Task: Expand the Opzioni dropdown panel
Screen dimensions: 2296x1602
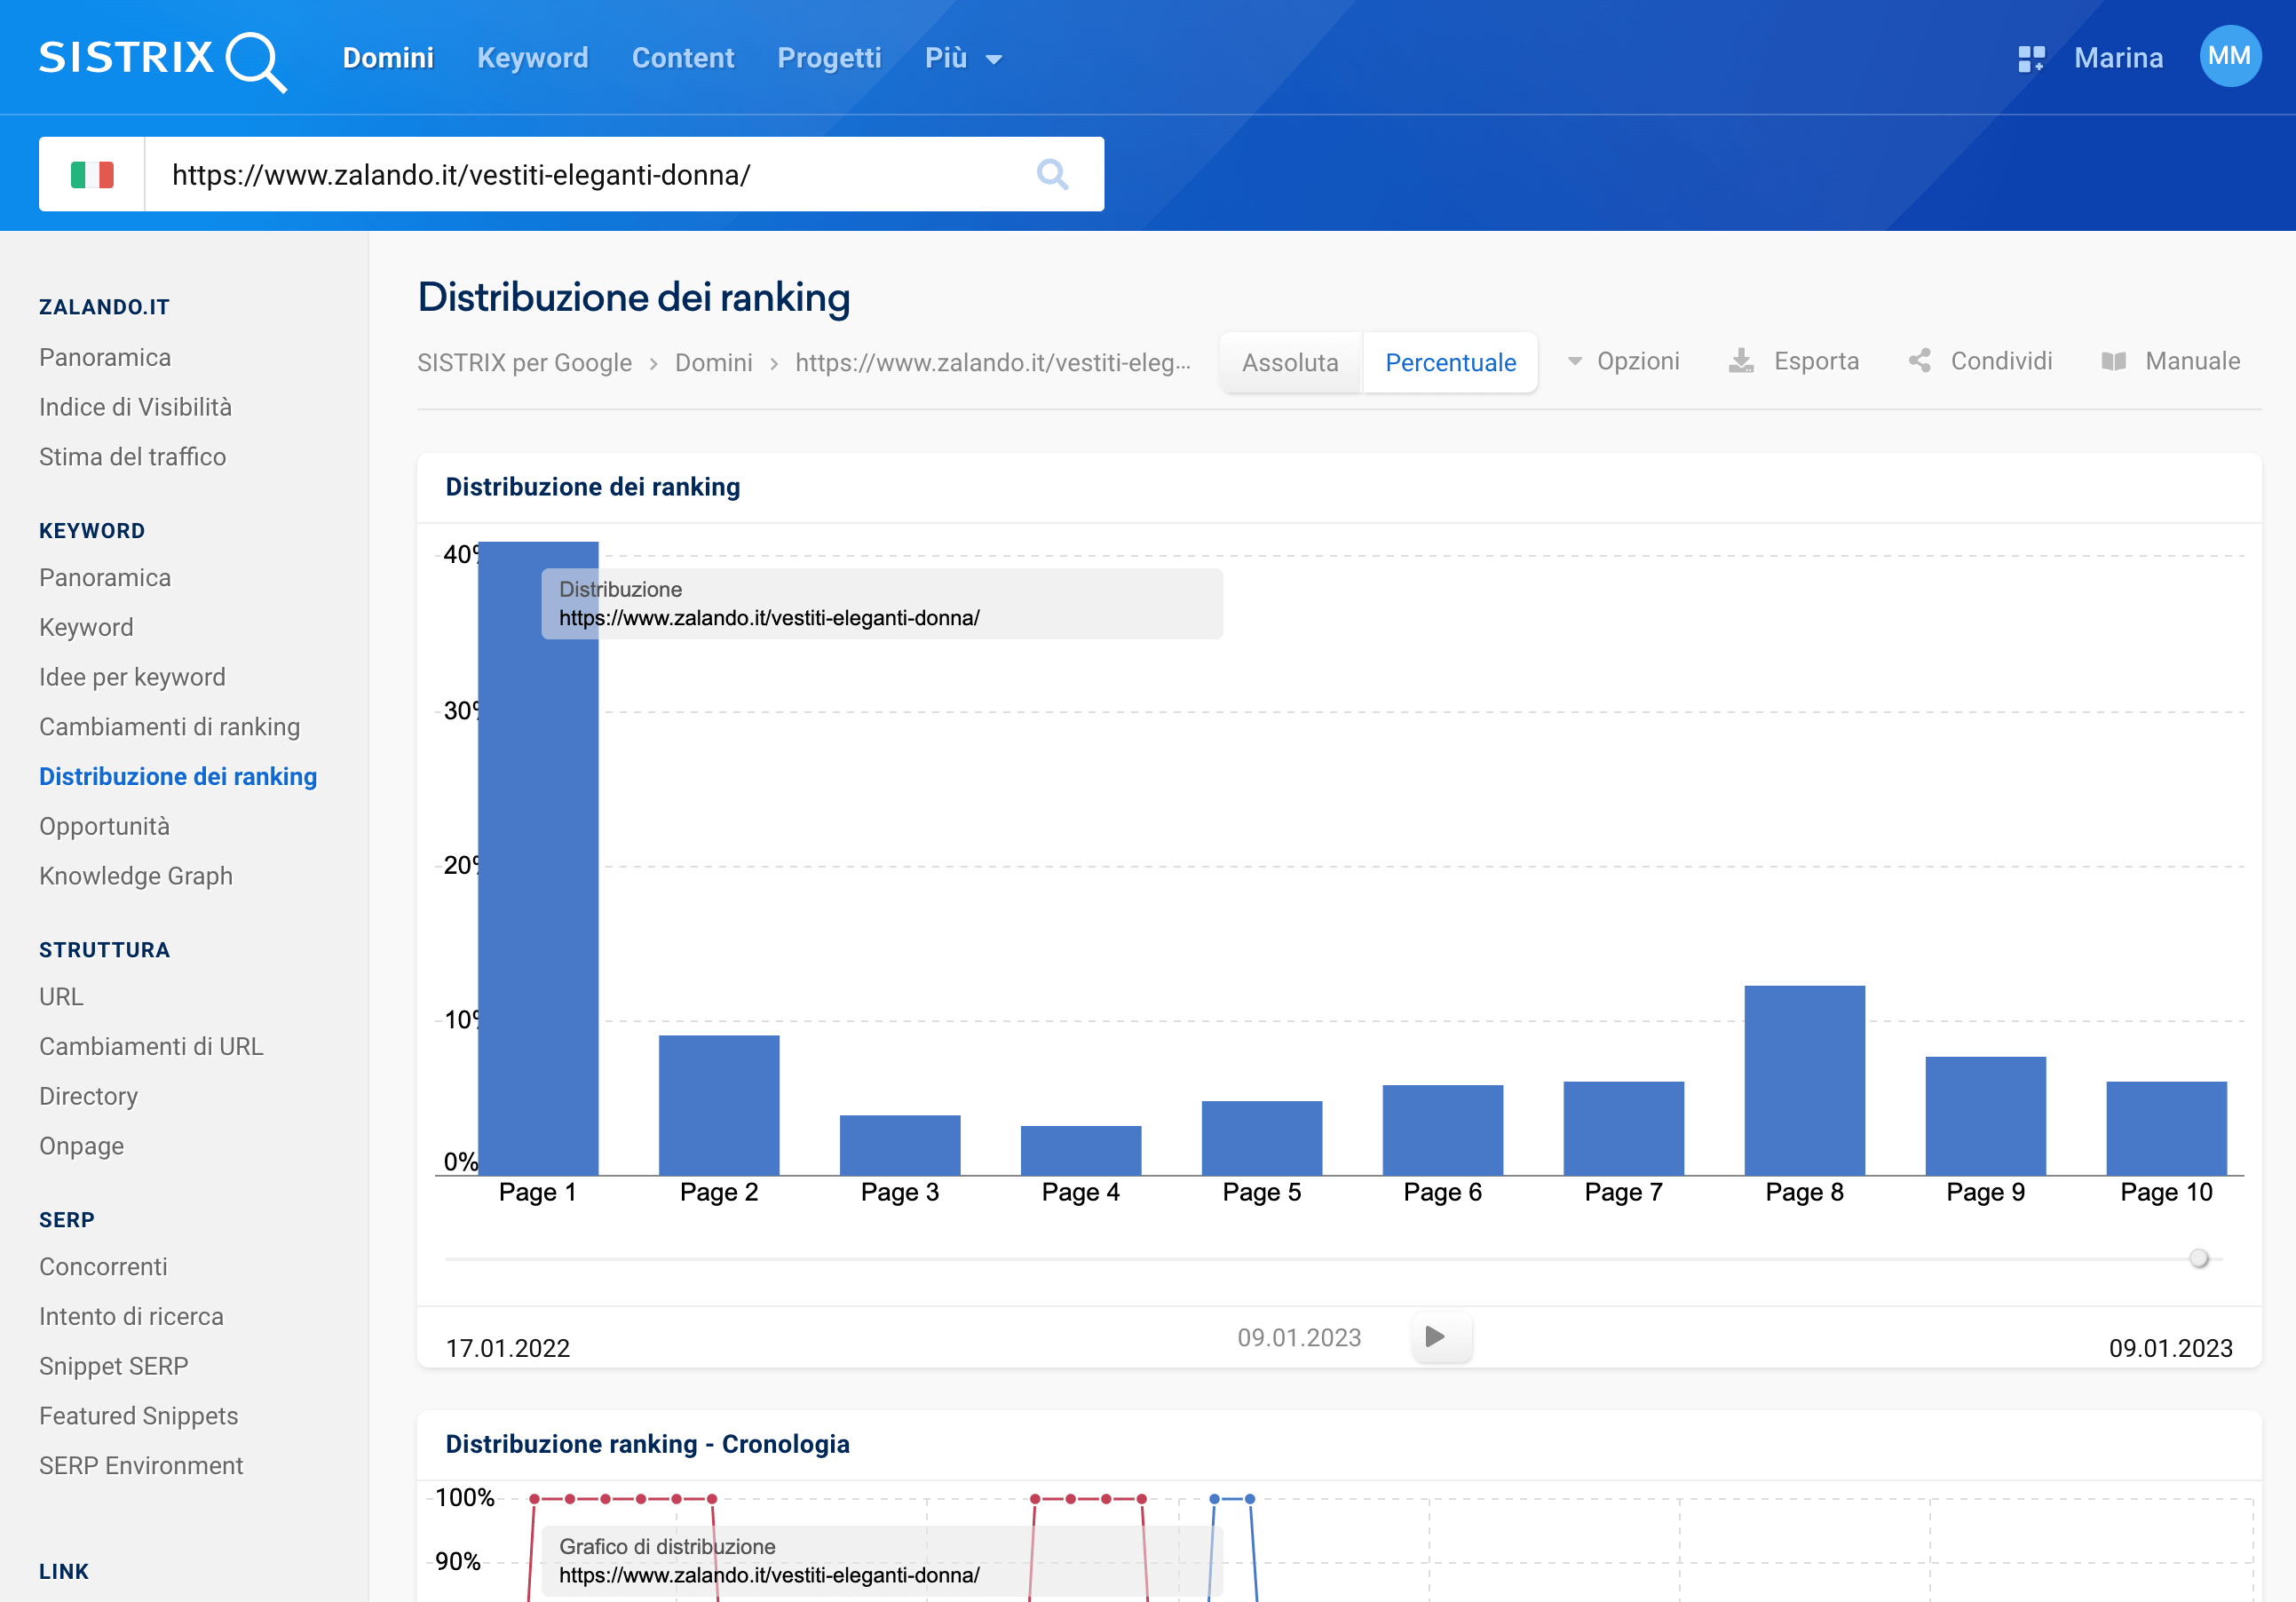Action: click(1622, 363)
